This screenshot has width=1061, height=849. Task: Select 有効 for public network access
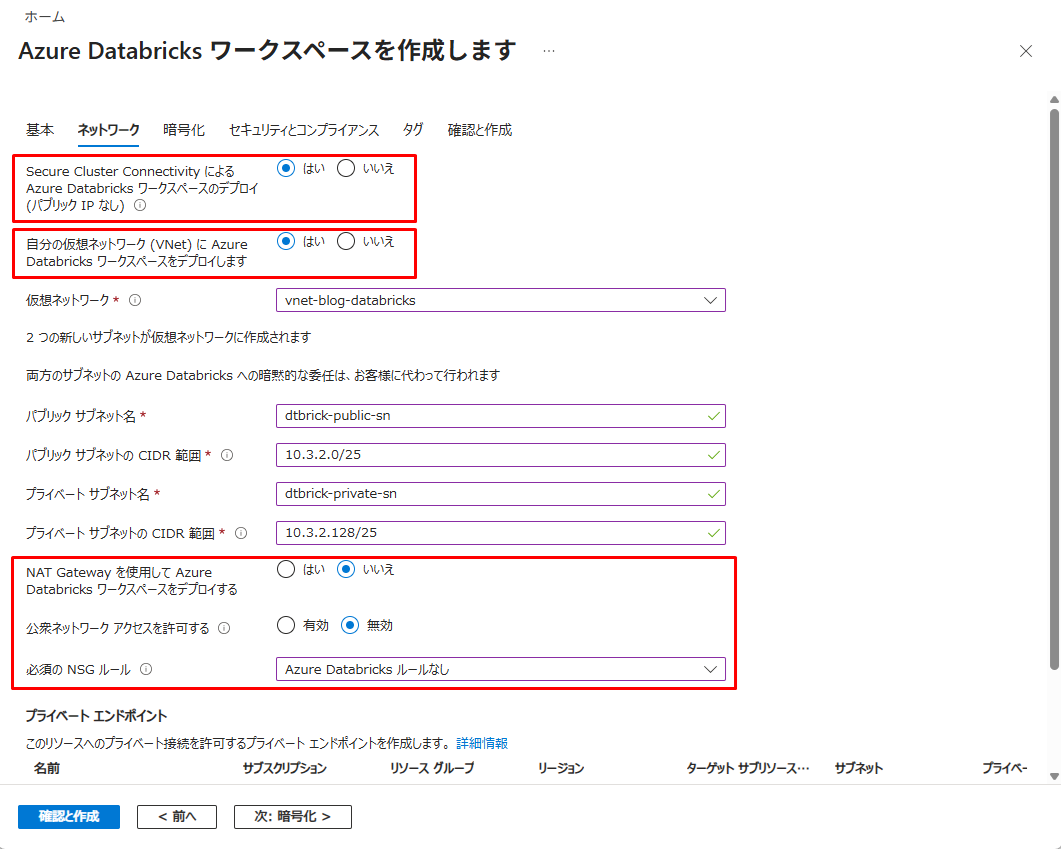click(286, 625)
